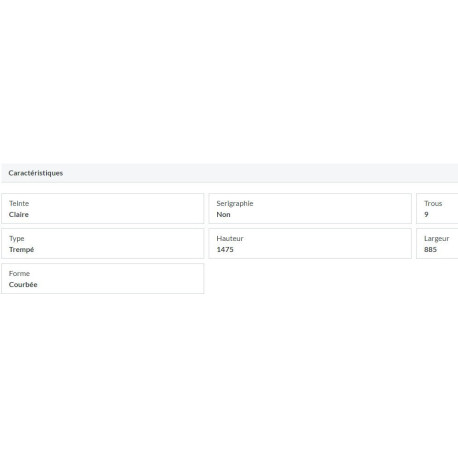Click the Trempé type value
Screen dimensions: 458x458
(21, 250)
